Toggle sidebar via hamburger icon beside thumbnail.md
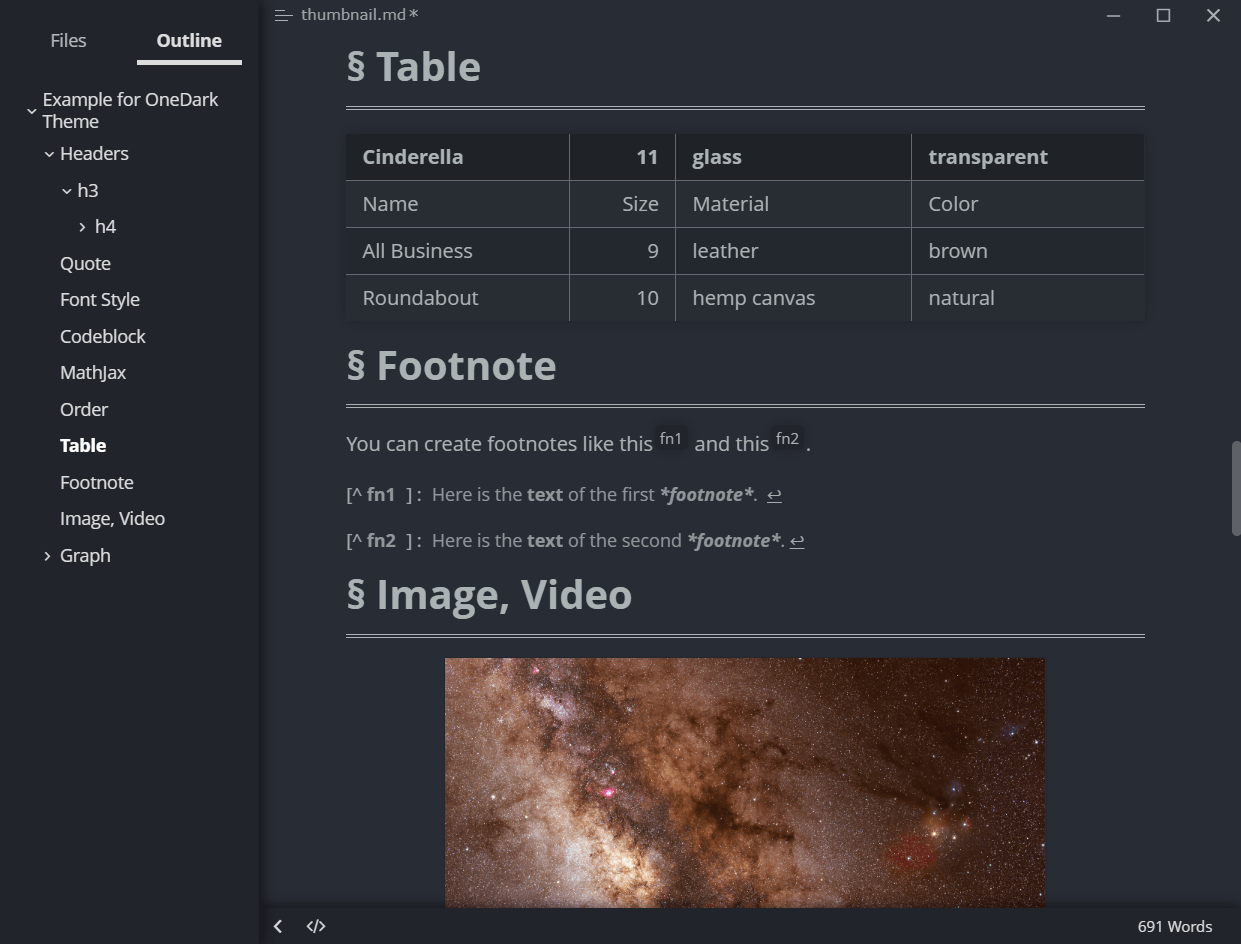1241x944 pixels. pyautogui.click(x=283, y=15)
